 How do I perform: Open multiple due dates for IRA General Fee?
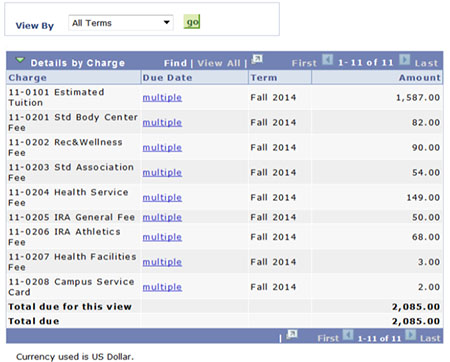(x=162, y=217)
